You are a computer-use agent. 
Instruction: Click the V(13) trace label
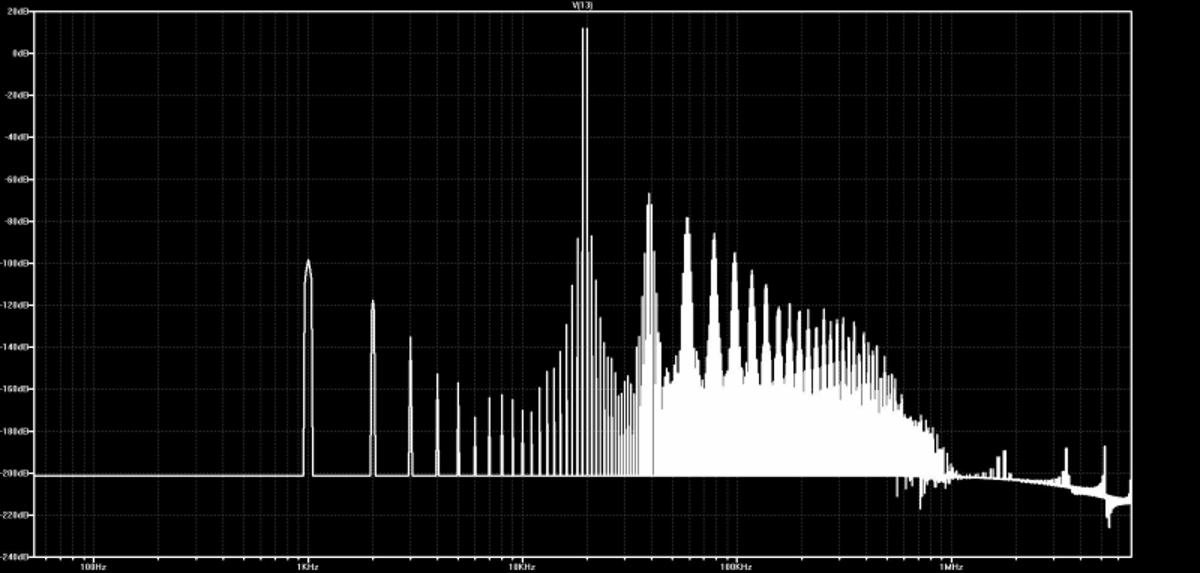point(583,5)
